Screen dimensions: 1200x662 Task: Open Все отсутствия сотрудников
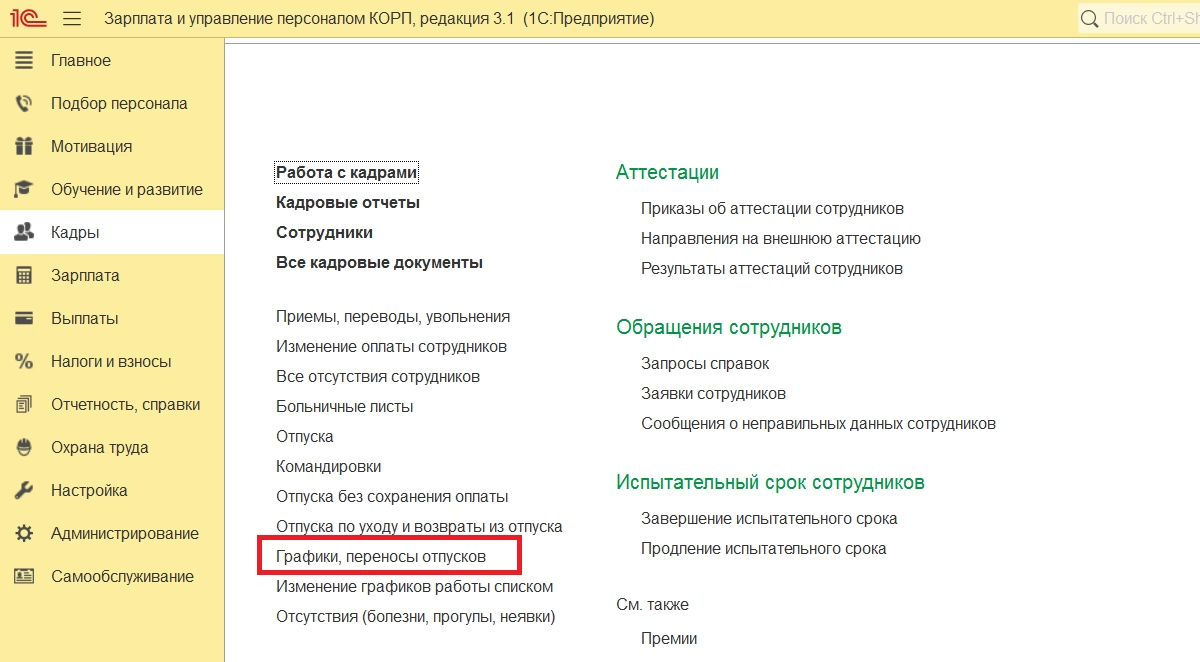pyautogui.click(x=378, y=377)
